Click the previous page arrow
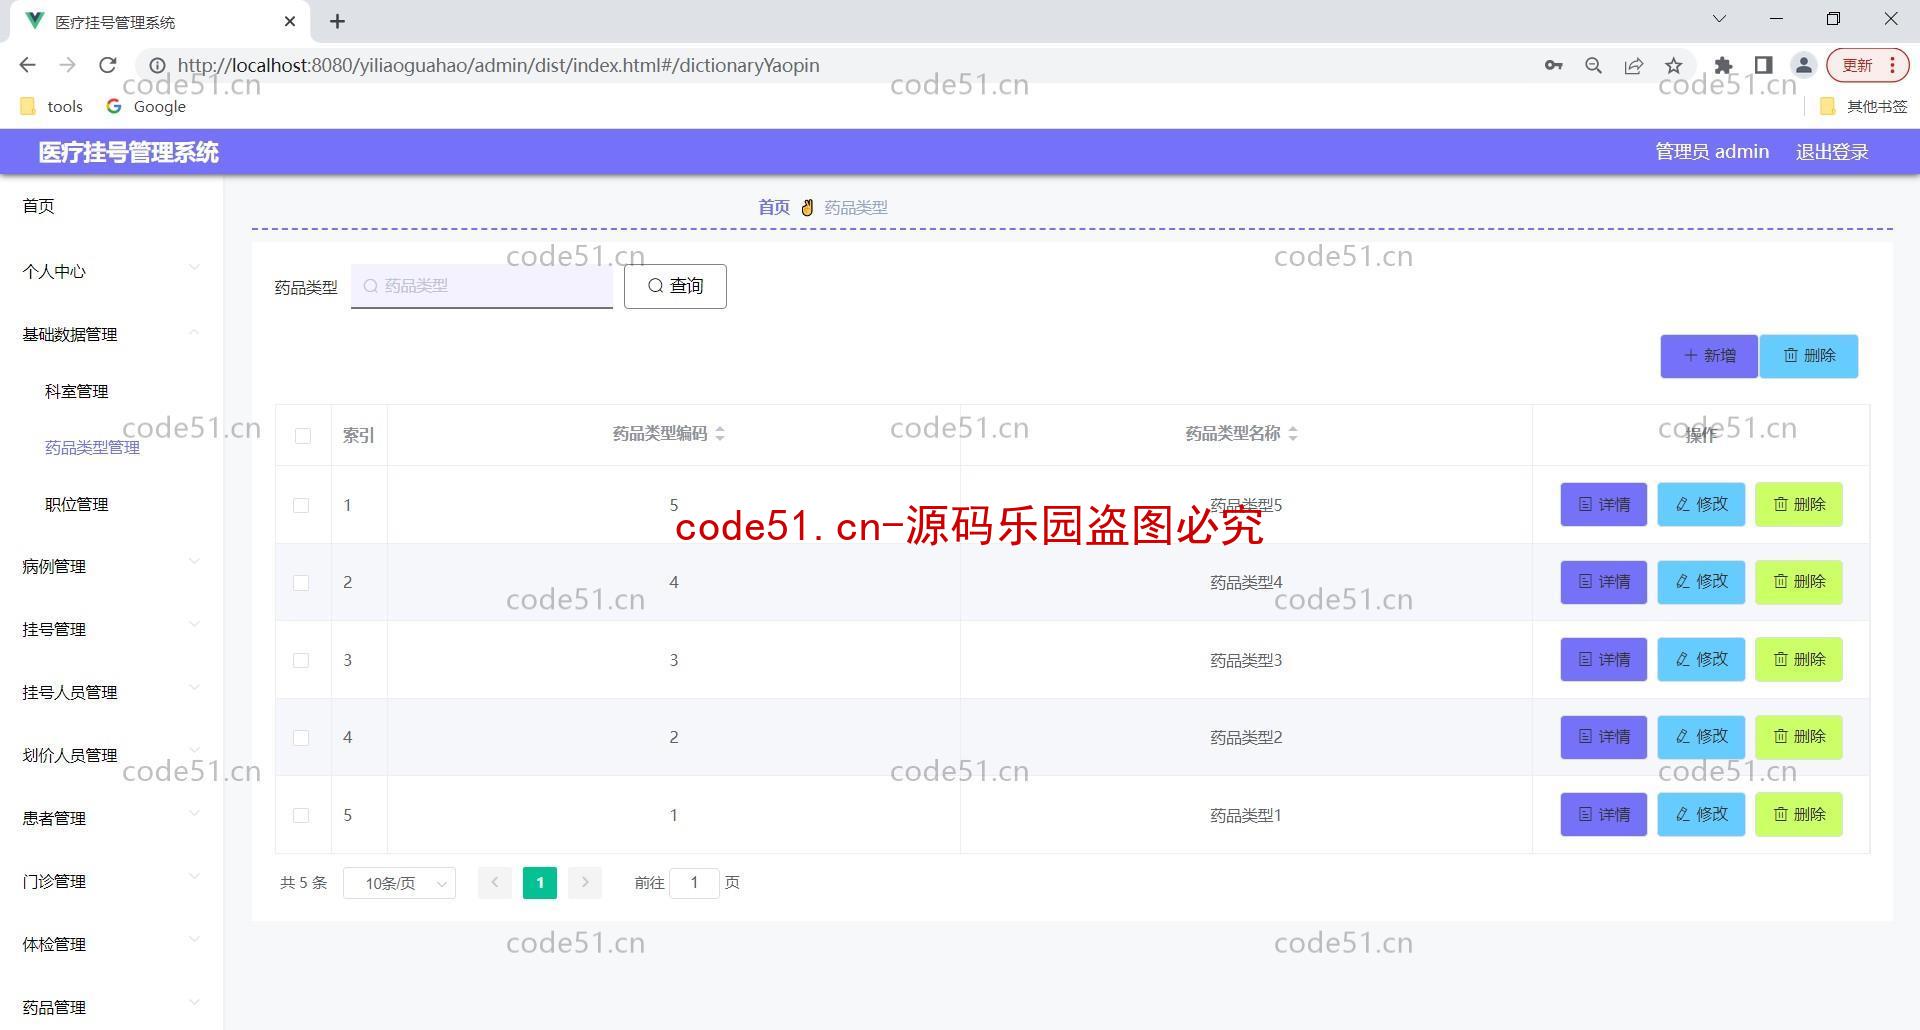The image size is (1920, 1030). pos(495,882)
